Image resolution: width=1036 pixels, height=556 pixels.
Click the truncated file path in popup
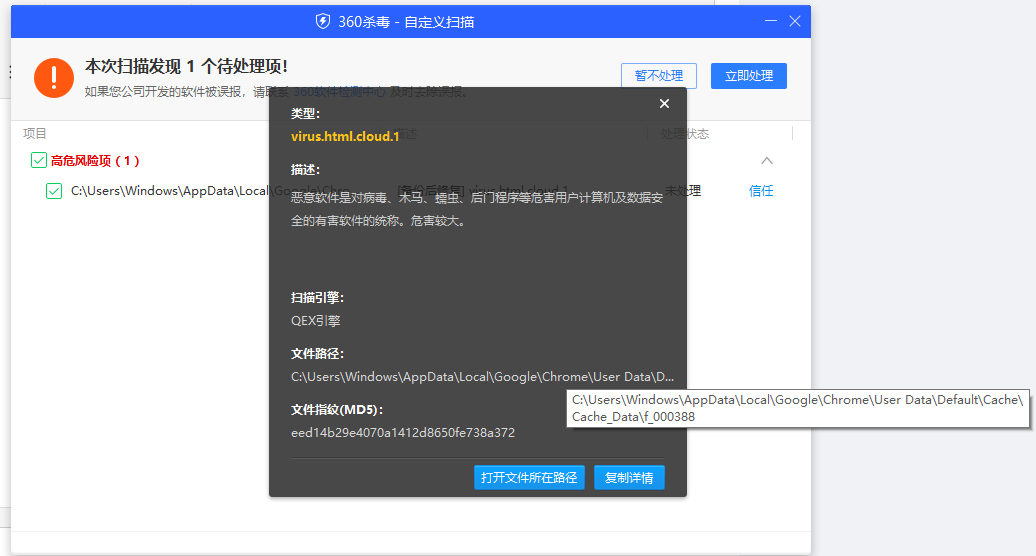pyautogui.click(x=482, y=377)
